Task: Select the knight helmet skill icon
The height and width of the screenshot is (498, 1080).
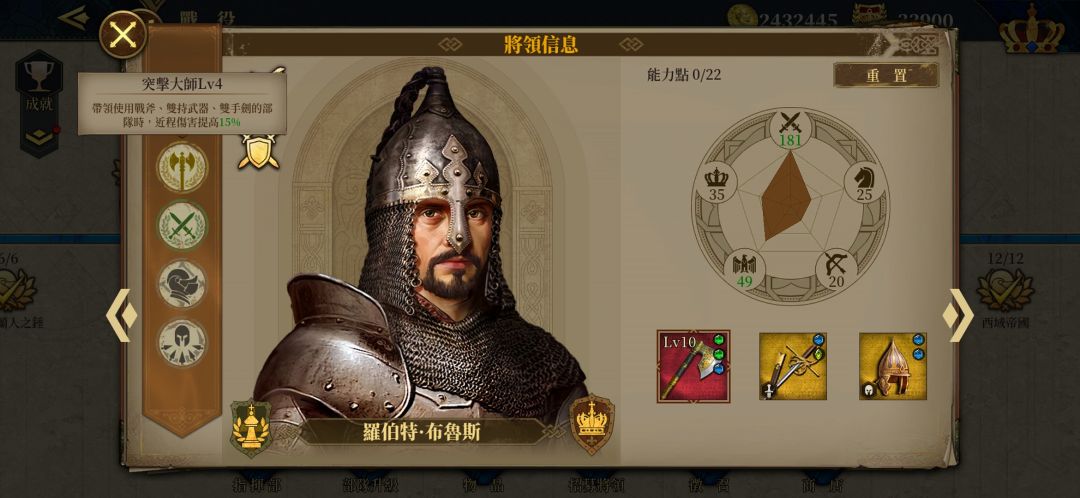Action: (x=182, y=284)
